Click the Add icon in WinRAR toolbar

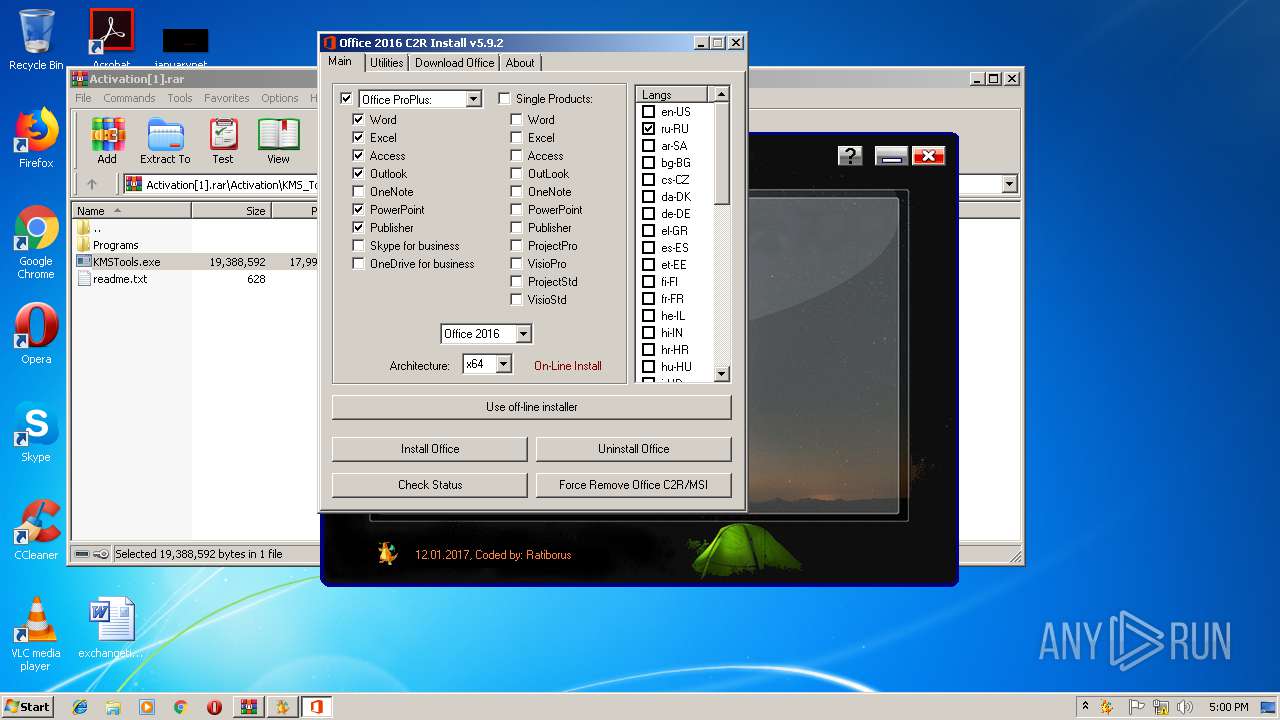[107, 140]
